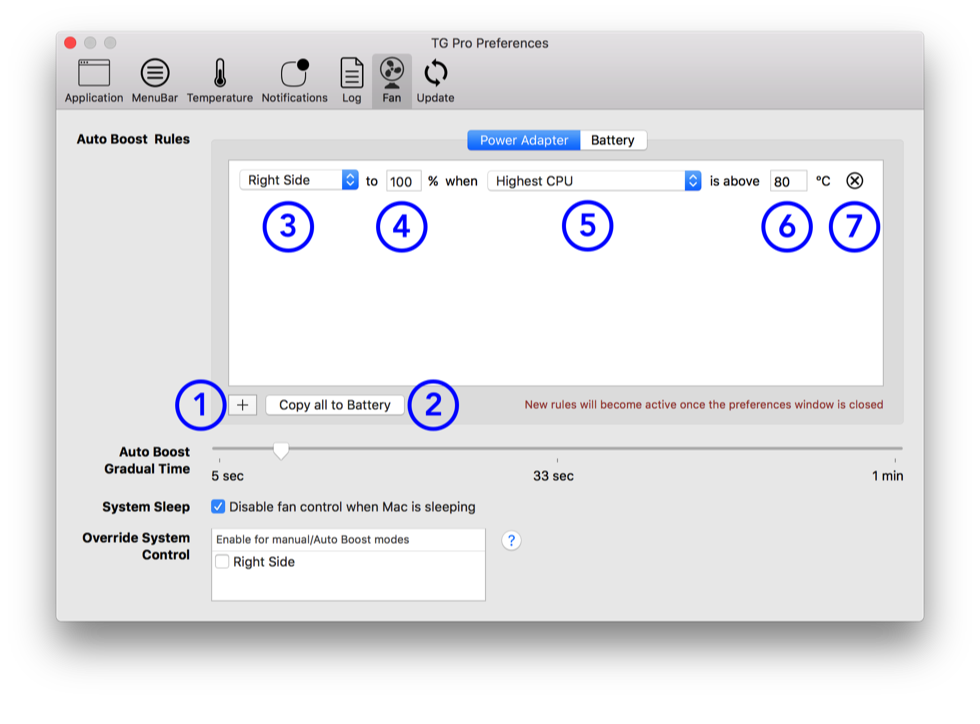Open the Application preferences pane
Viewport: 980px width, 724px height.
click(94, 81)
